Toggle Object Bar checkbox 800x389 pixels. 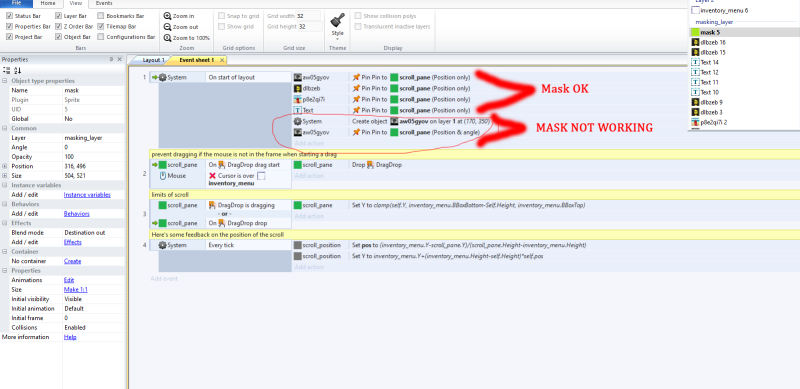(59, 37)
